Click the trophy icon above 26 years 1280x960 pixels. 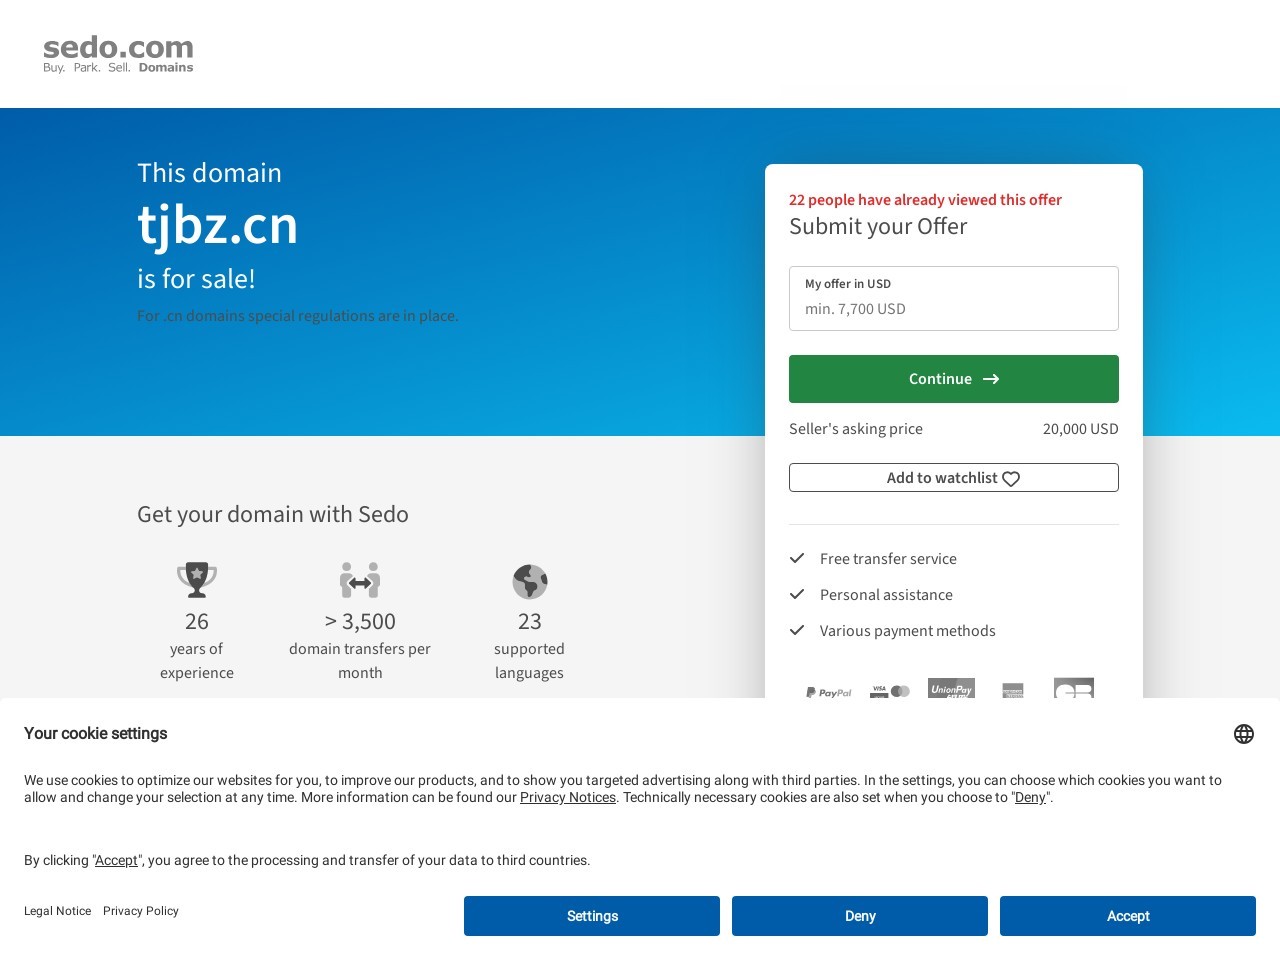(x=197, y=580)
